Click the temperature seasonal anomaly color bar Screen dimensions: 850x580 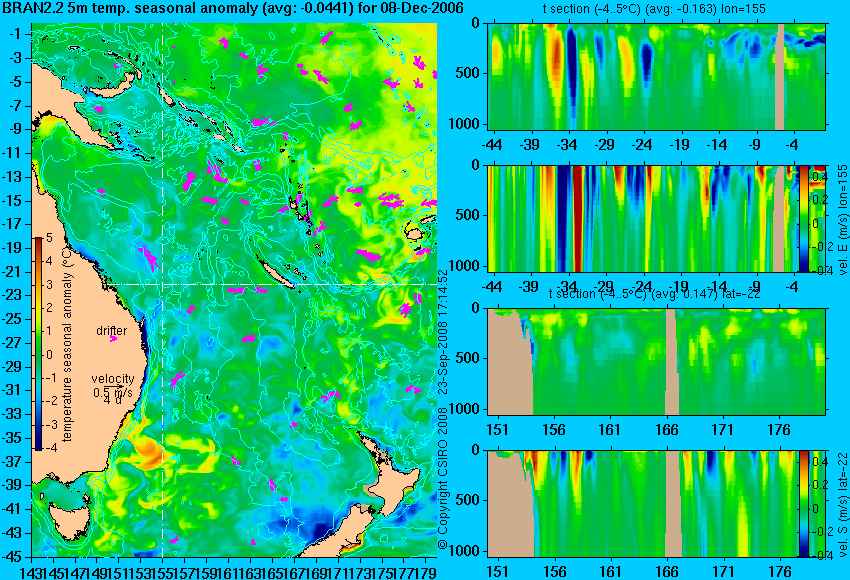[38, 344]
